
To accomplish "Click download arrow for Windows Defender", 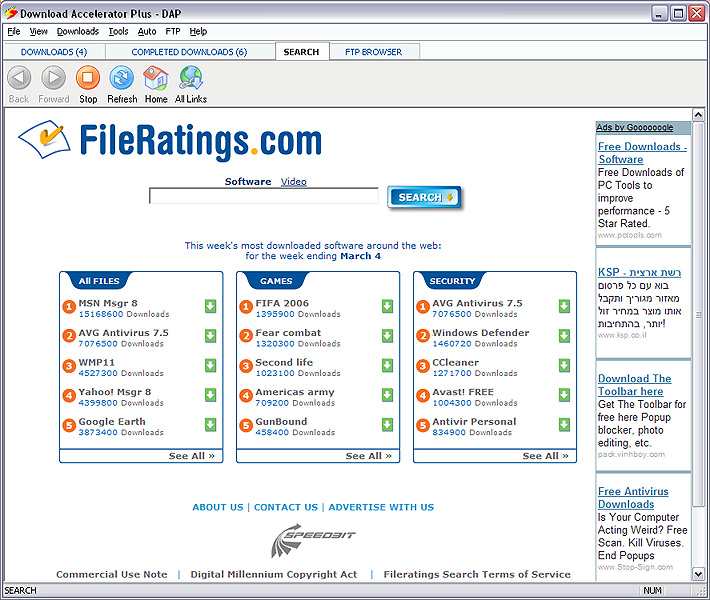I will 564,336.
